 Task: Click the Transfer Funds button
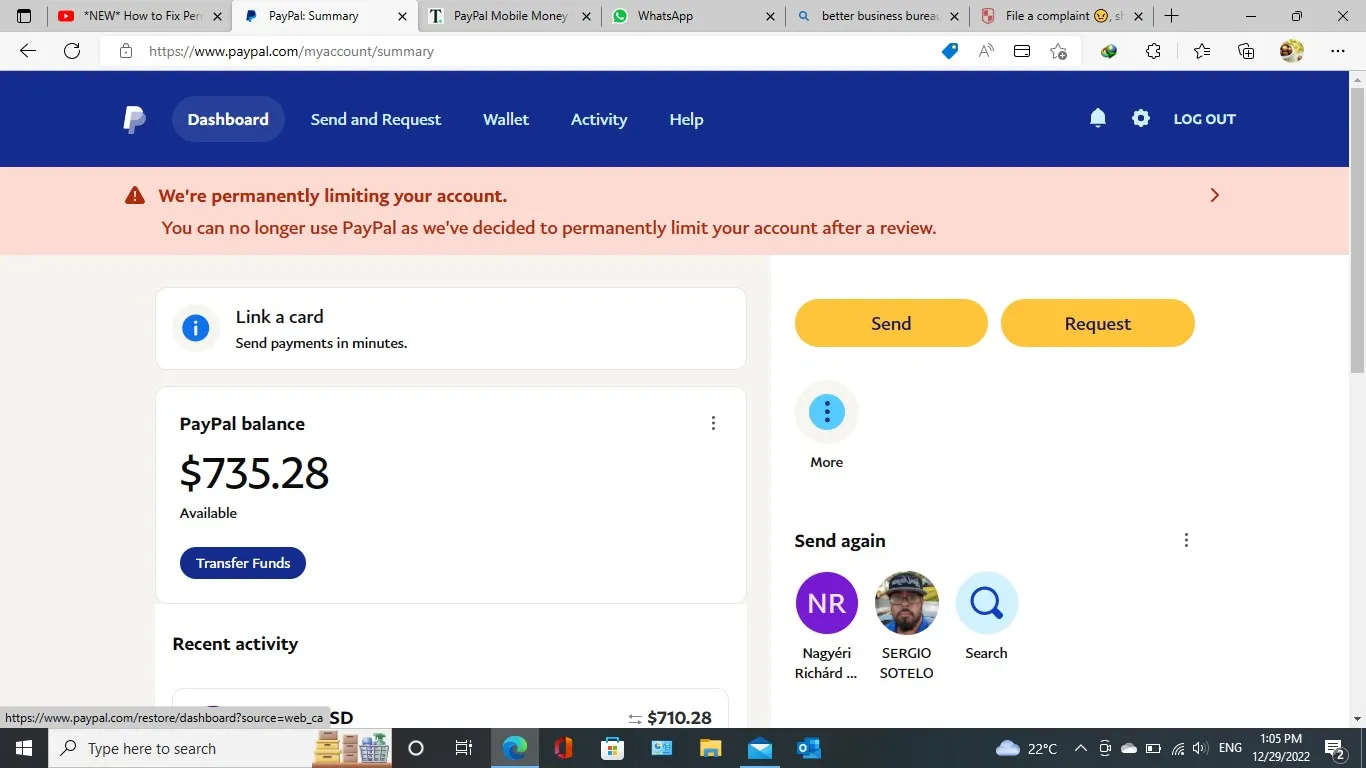pyautogui.click(x=243, y=563)
